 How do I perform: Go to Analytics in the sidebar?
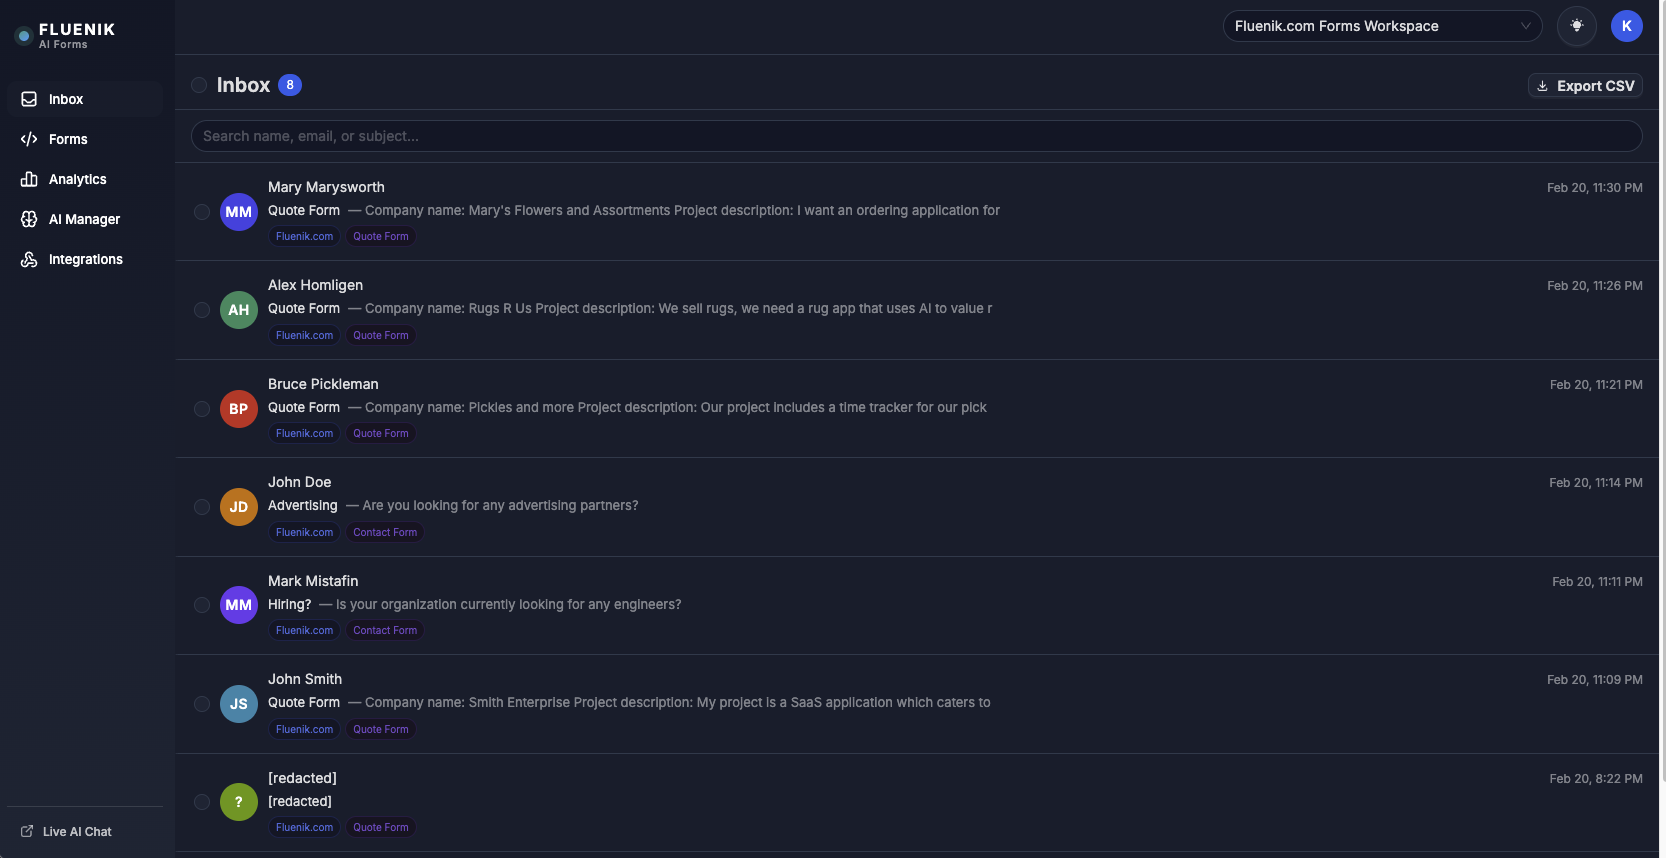(x=77, y=179)
